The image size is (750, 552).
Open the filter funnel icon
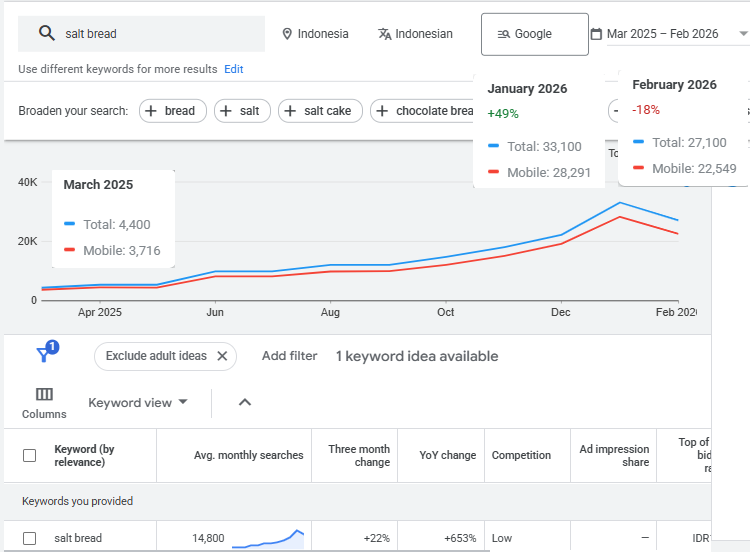coord(45,354)
